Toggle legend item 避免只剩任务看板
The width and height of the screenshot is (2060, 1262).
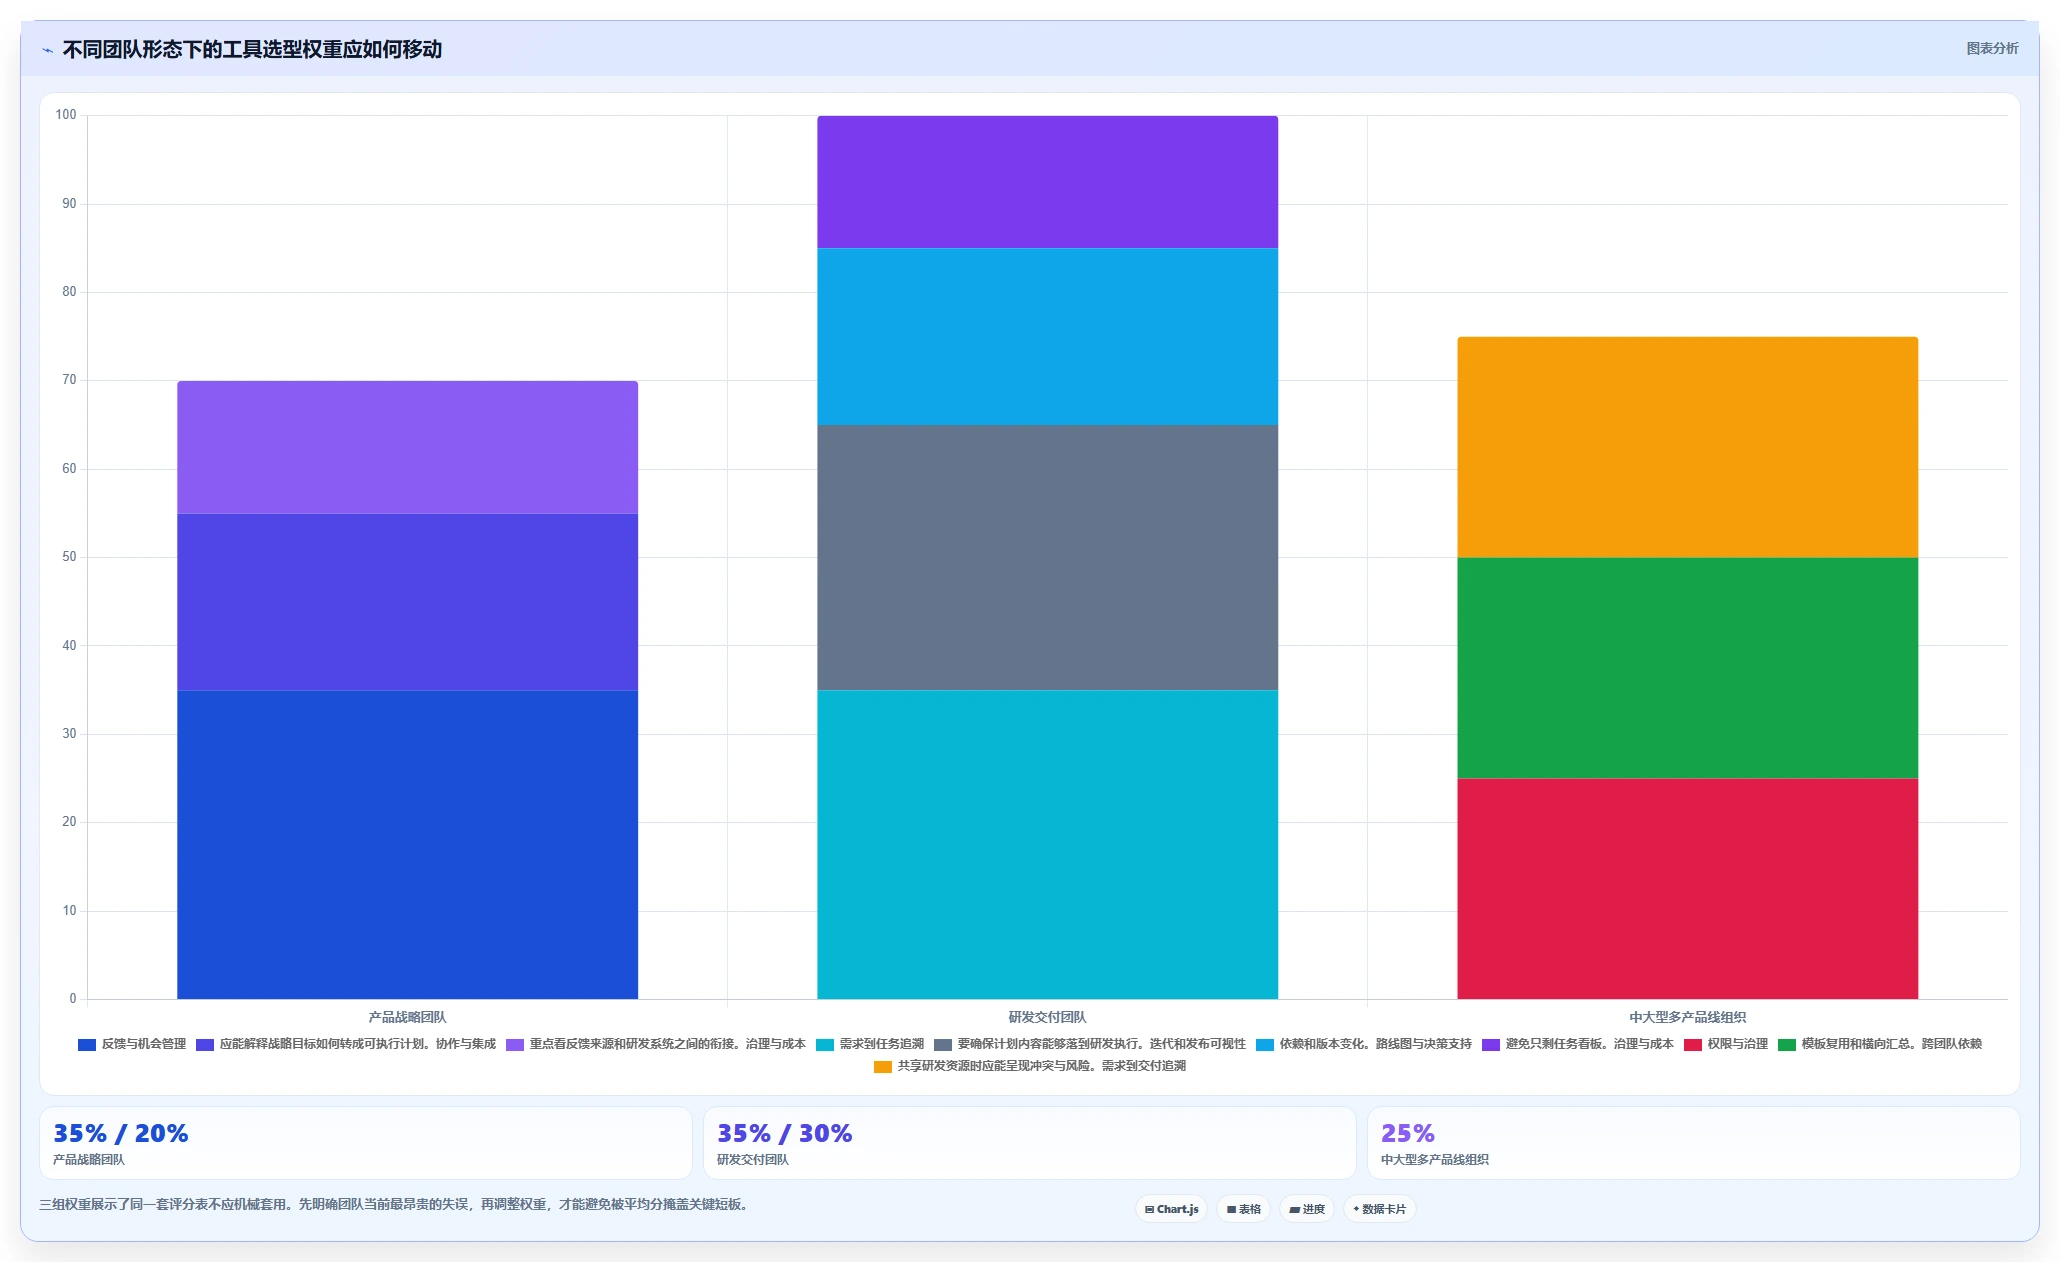pyautogui.click(x=1578, y=1044)
